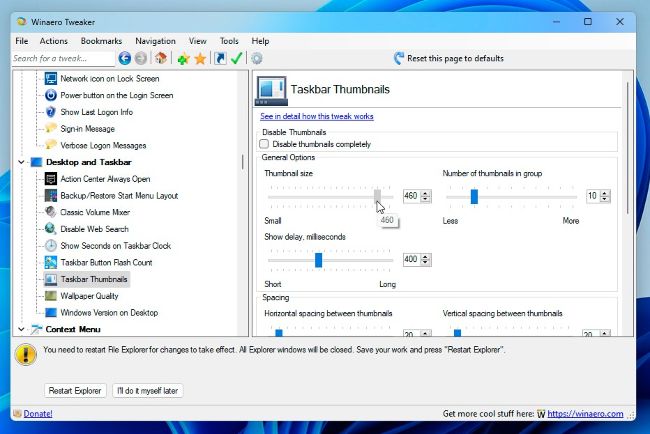This screenshot has height=434, width=650.
Task: Click the Search for a tweak field
Action: (x=63, y=58)
